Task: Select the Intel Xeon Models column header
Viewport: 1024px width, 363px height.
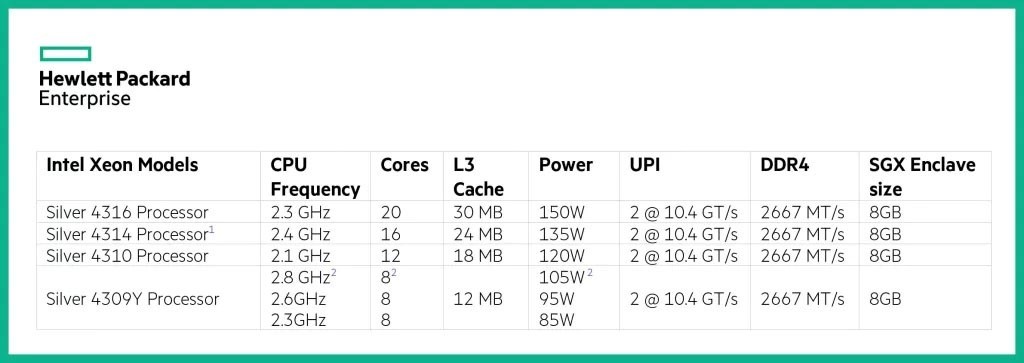Action: pyautogui.click(x=122, y=165)
